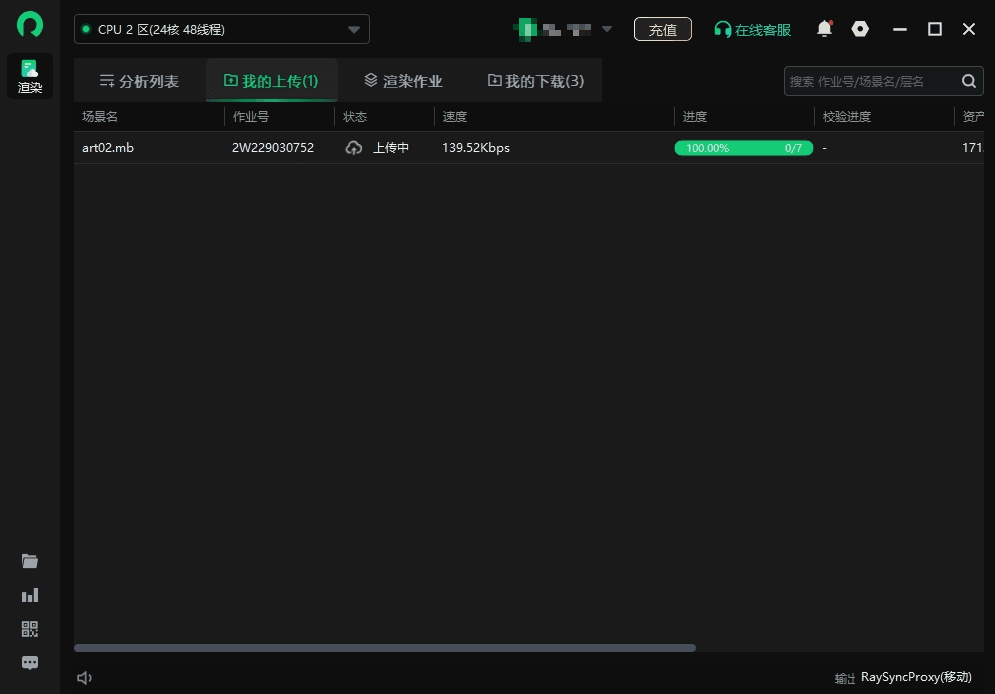This screenshot has width=995, height=694.
Task: Click the horizontal scrollbar at bottom
Action: pyautogui.click(x=384, y=648)
